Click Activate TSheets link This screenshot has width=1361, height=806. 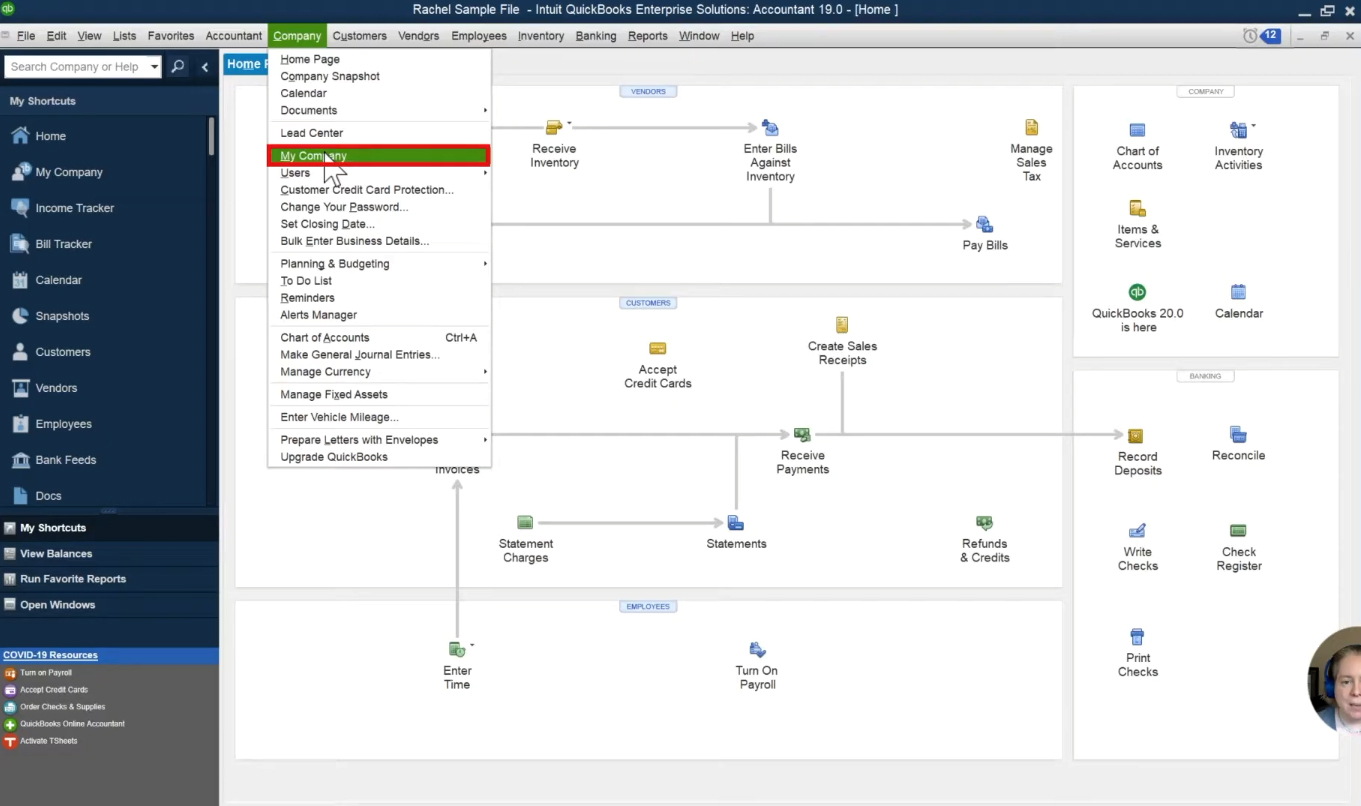[x=48, y=741]
